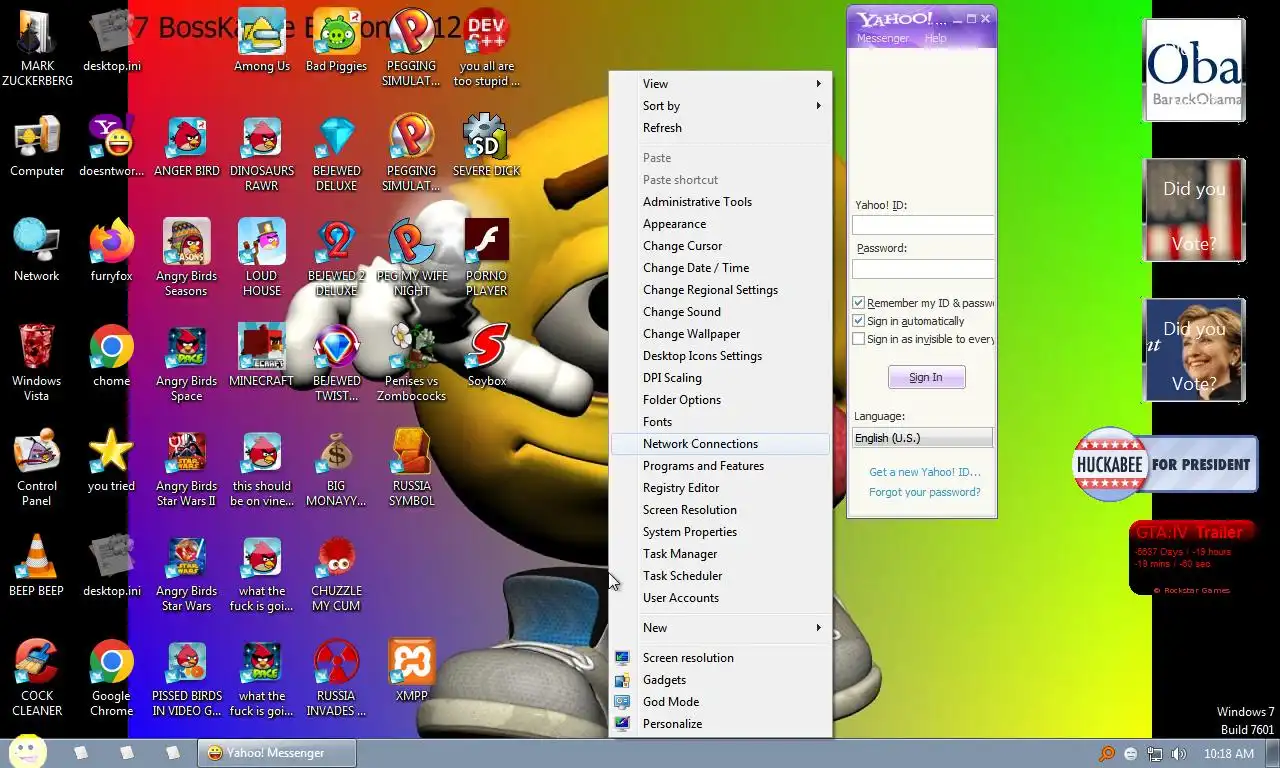Click the BIG MONAYY money bag icon

tap(336, 469)
